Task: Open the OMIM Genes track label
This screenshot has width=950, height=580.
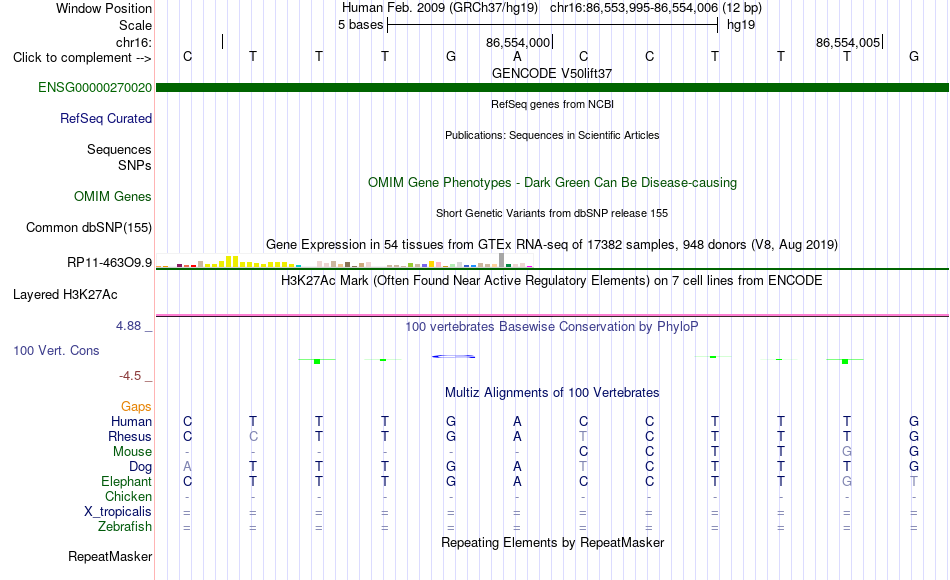Action: click(113, 196)
